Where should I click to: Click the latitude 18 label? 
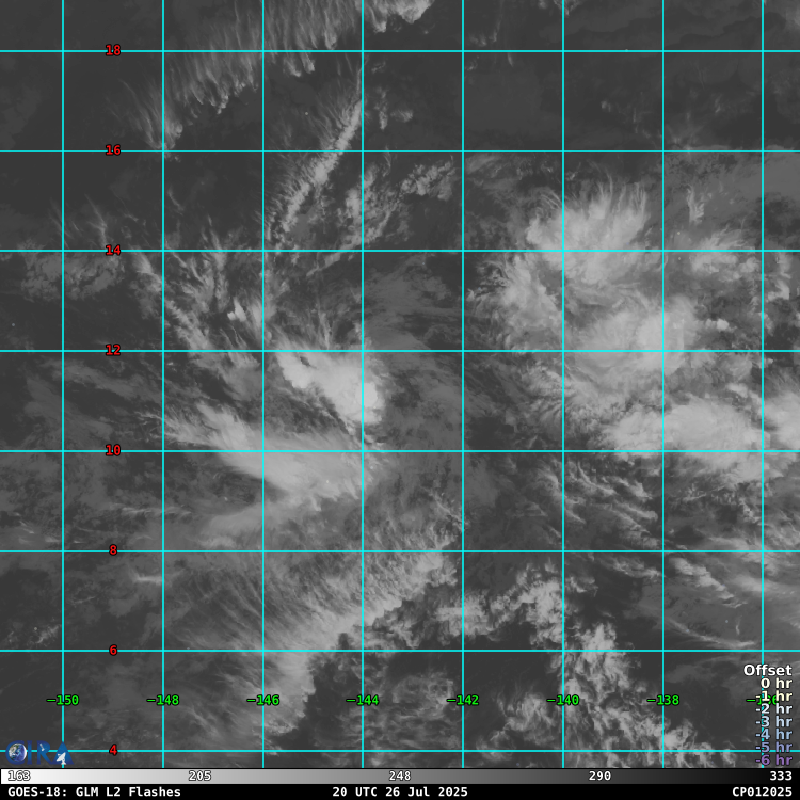point(113,50)
